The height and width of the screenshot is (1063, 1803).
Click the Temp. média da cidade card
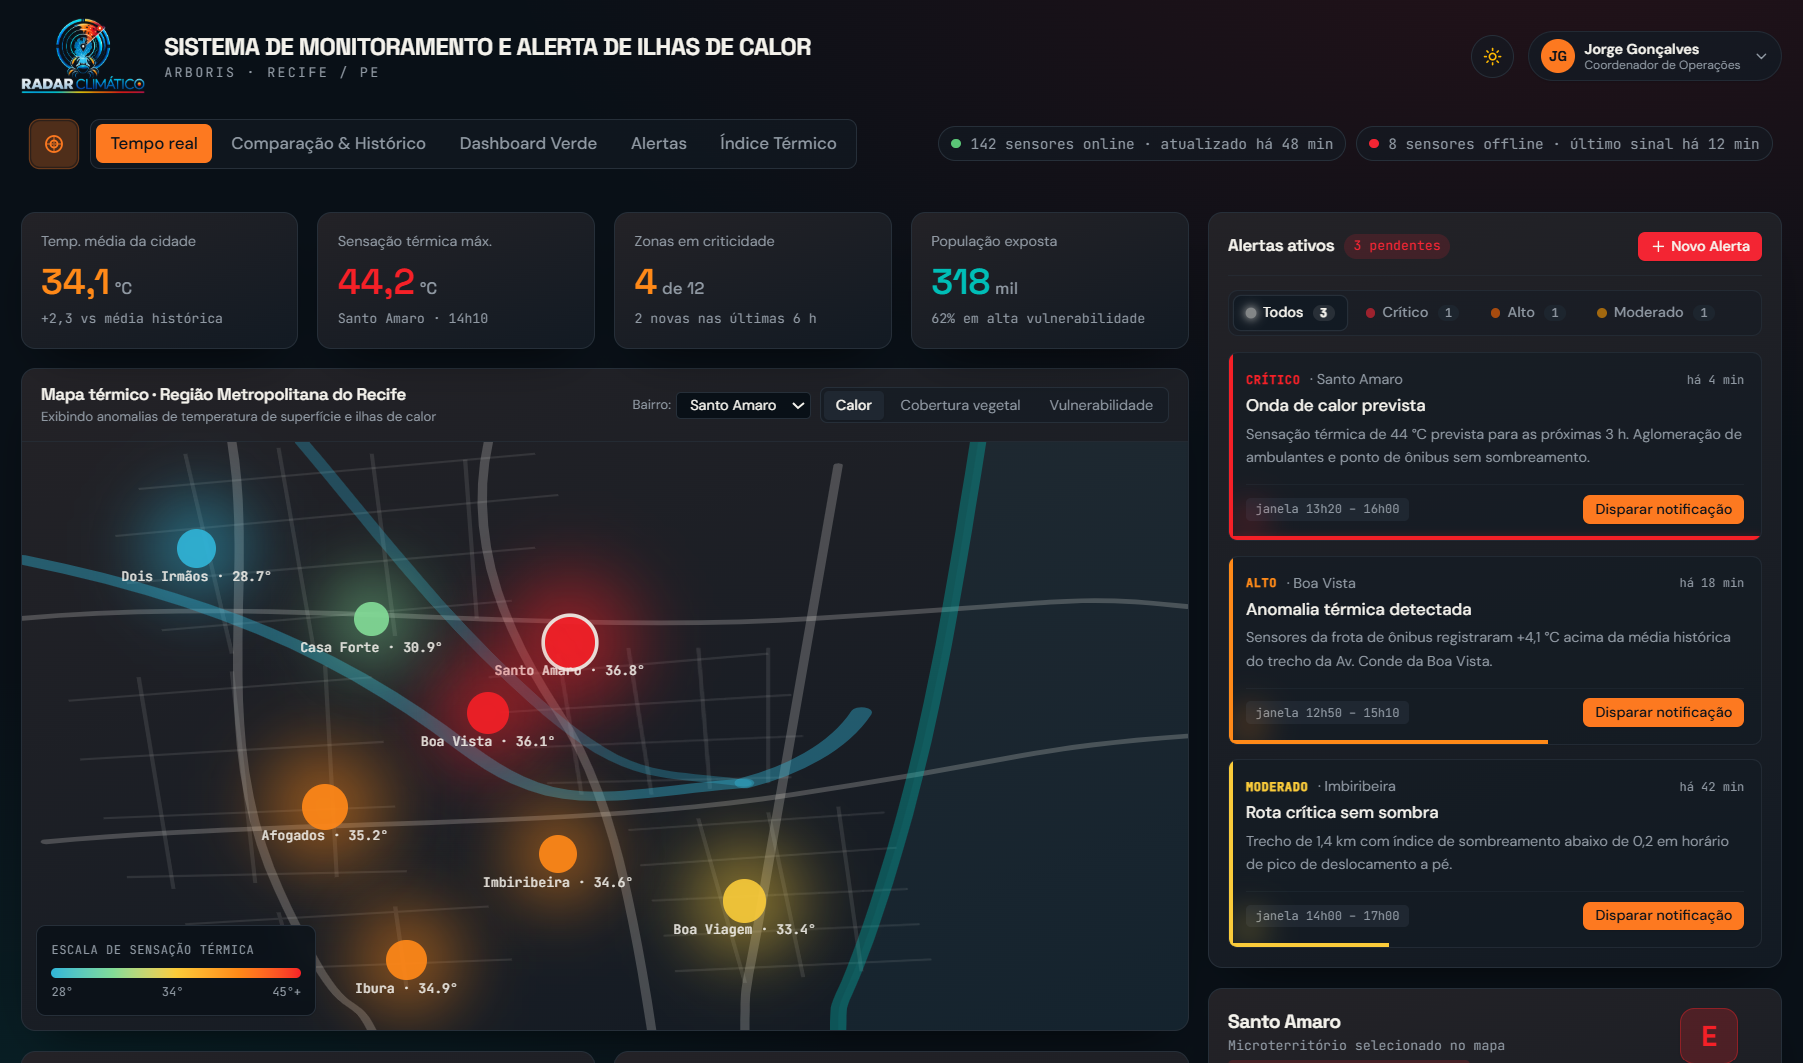pos(160,280)
